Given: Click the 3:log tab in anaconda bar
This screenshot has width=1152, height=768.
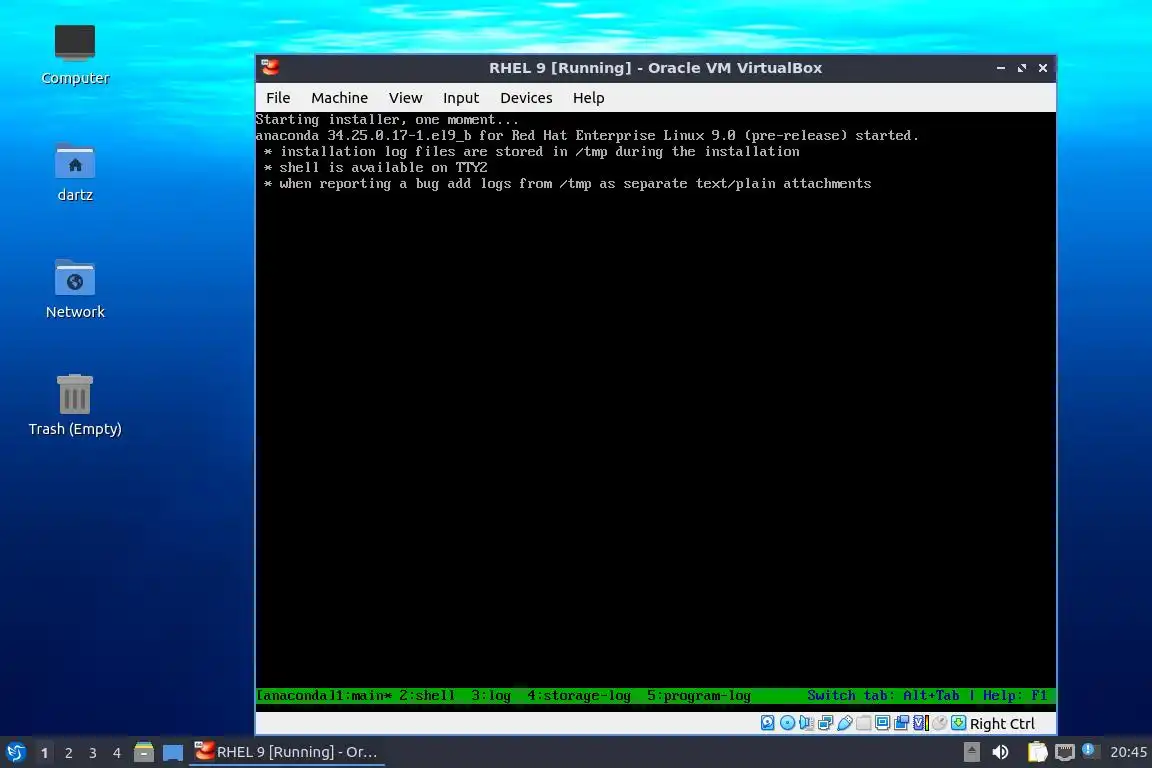Looking at the screenshot, I should tap(491, 695).
